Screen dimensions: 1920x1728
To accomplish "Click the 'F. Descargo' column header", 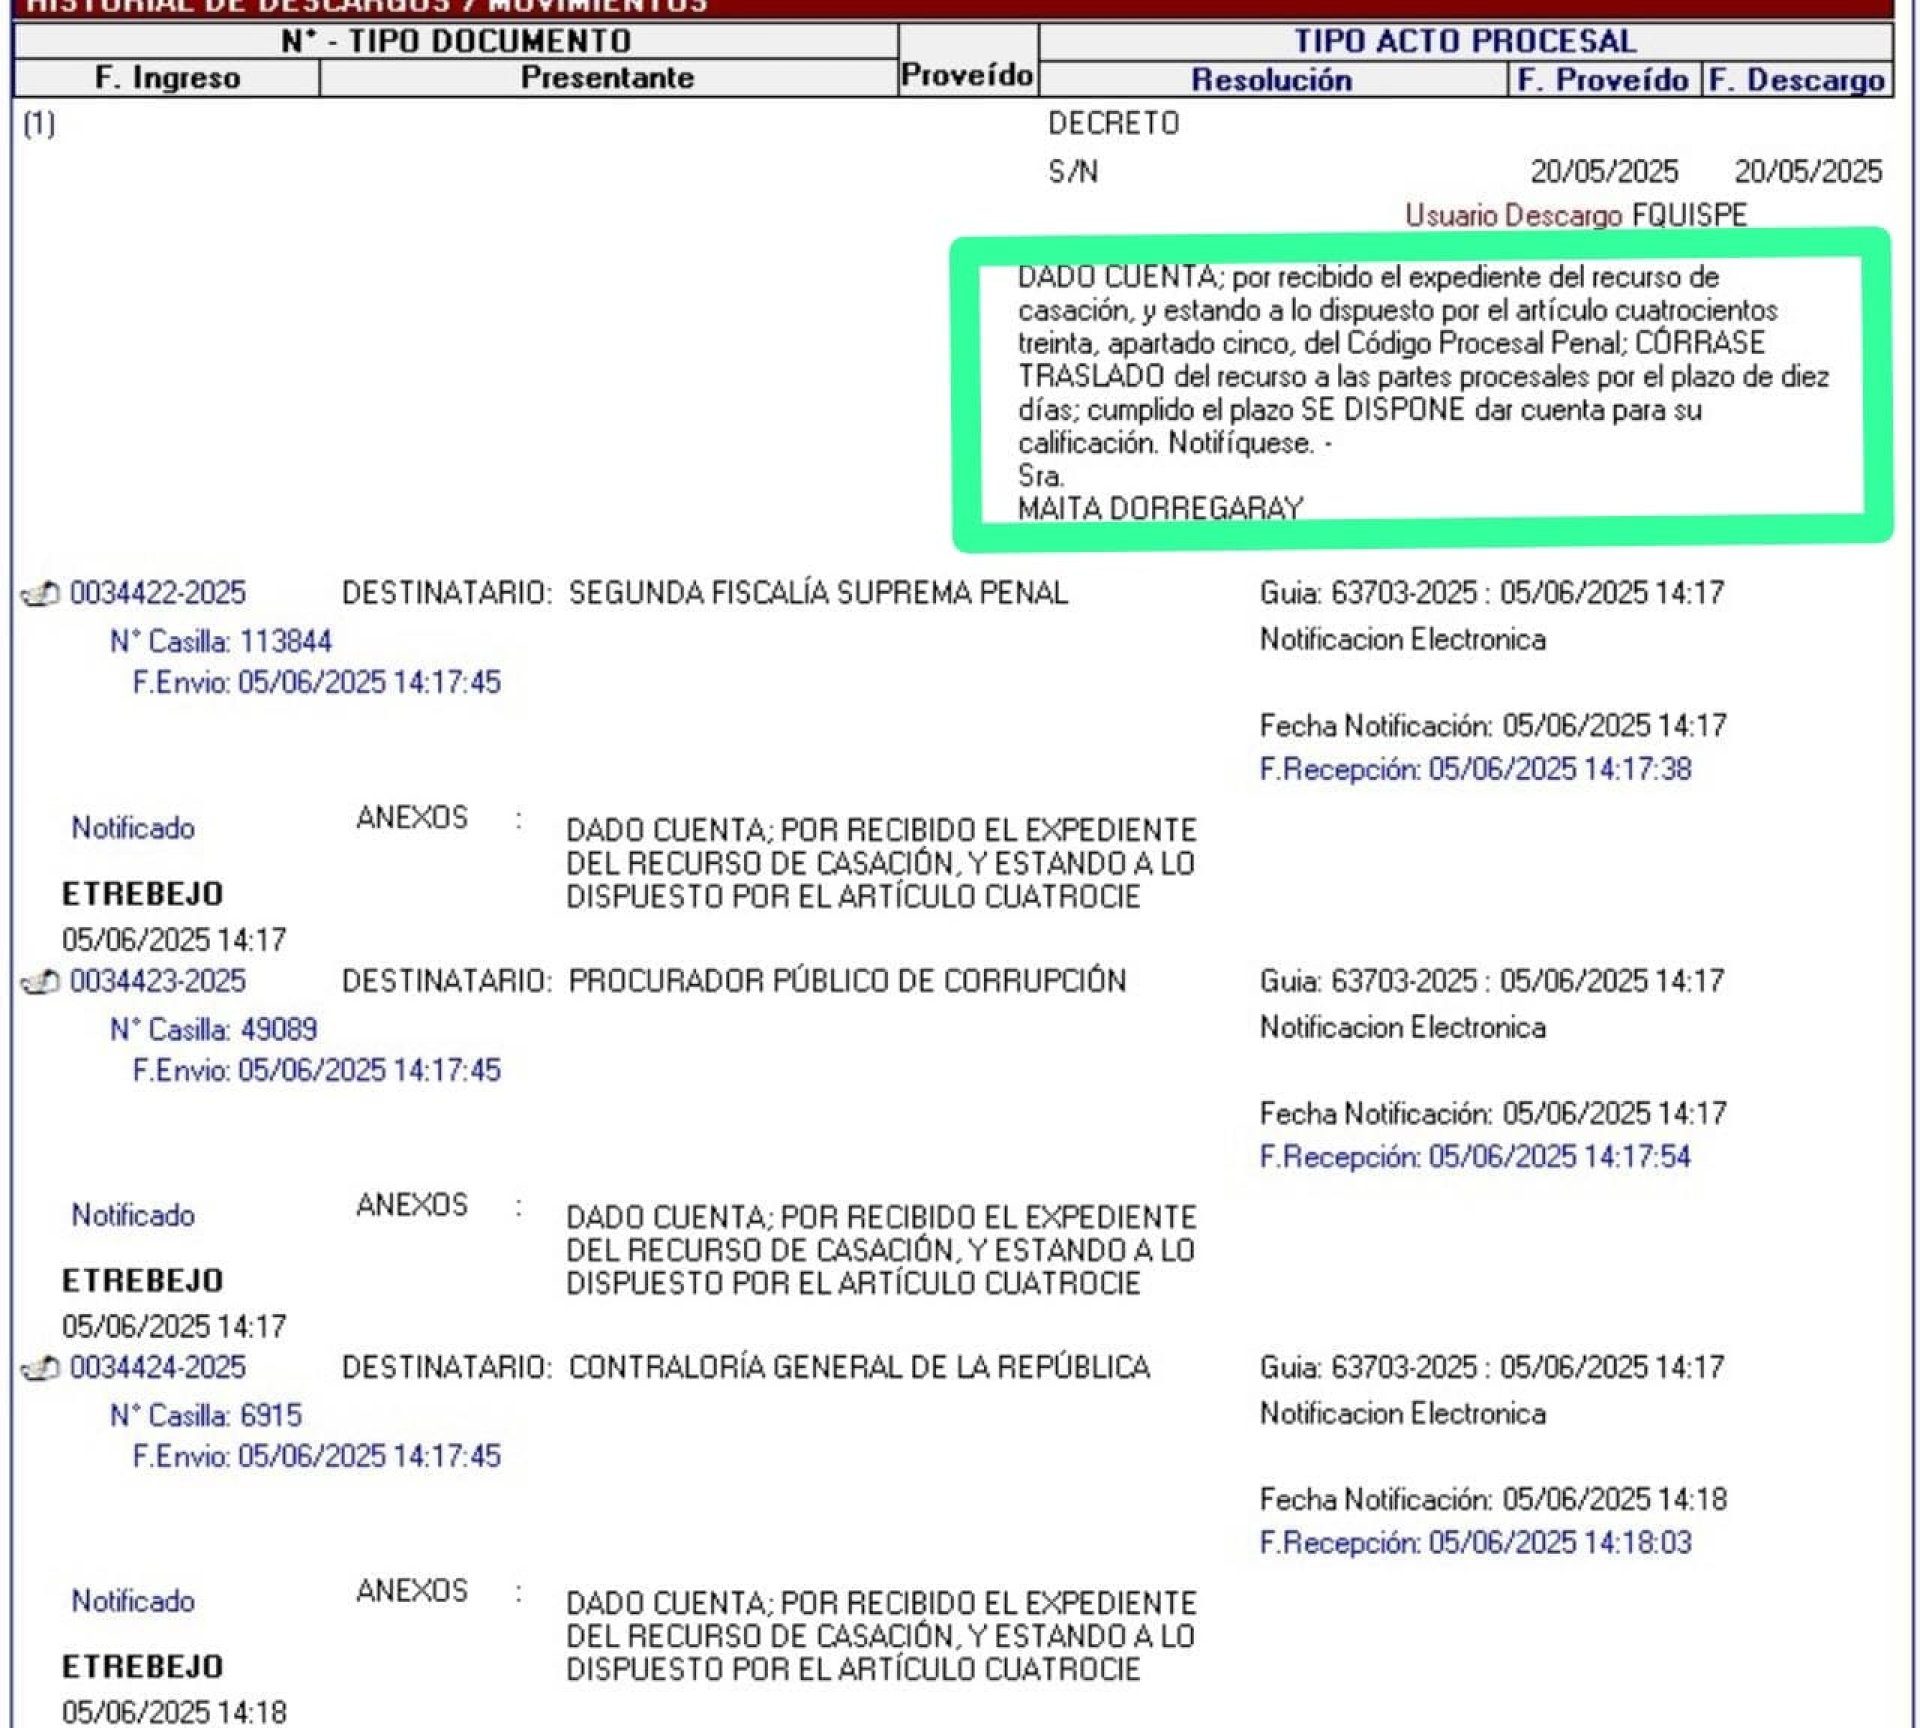I will tap(1797, 79).
